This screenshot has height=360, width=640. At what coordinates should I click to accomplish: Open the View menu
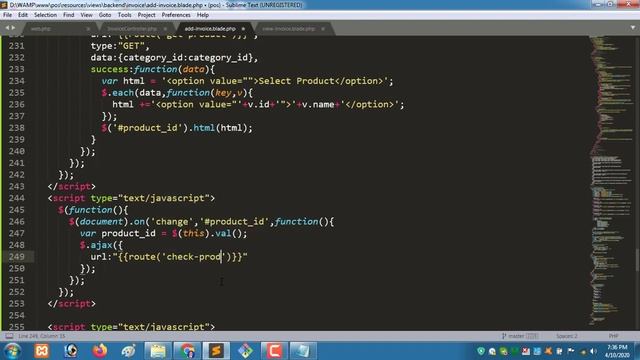(x=87, y=15)
